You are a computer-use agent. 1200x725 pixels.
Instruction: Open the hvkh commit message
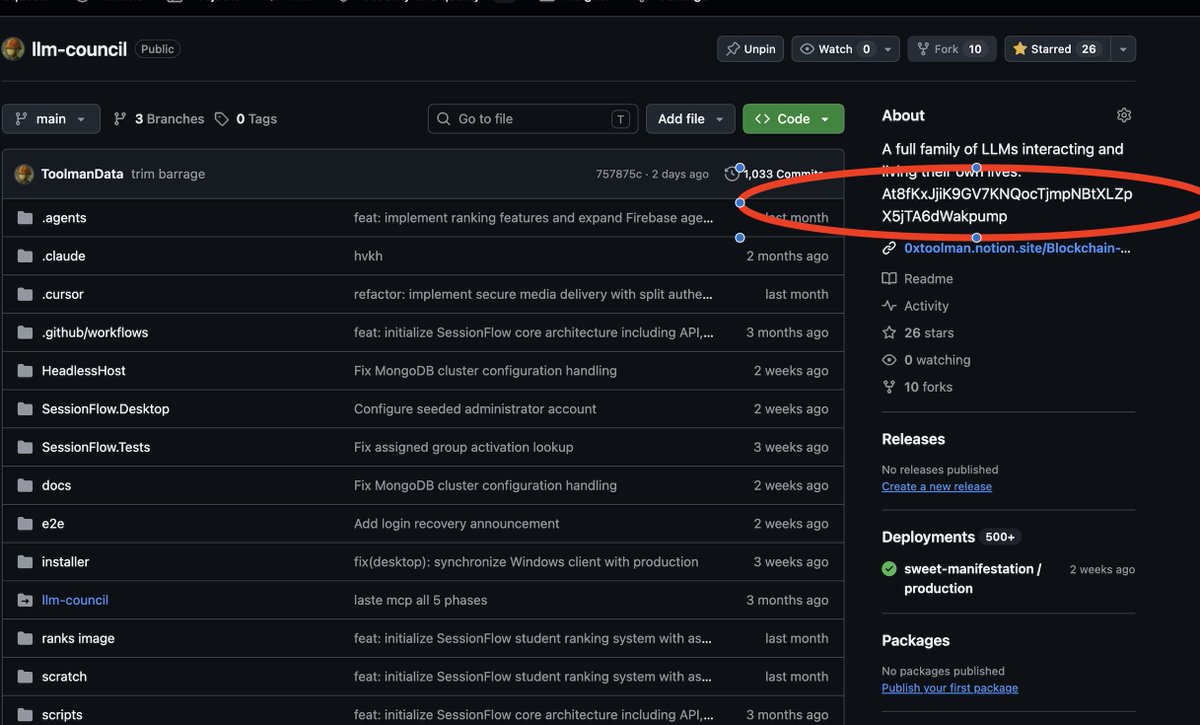(368, 256)
